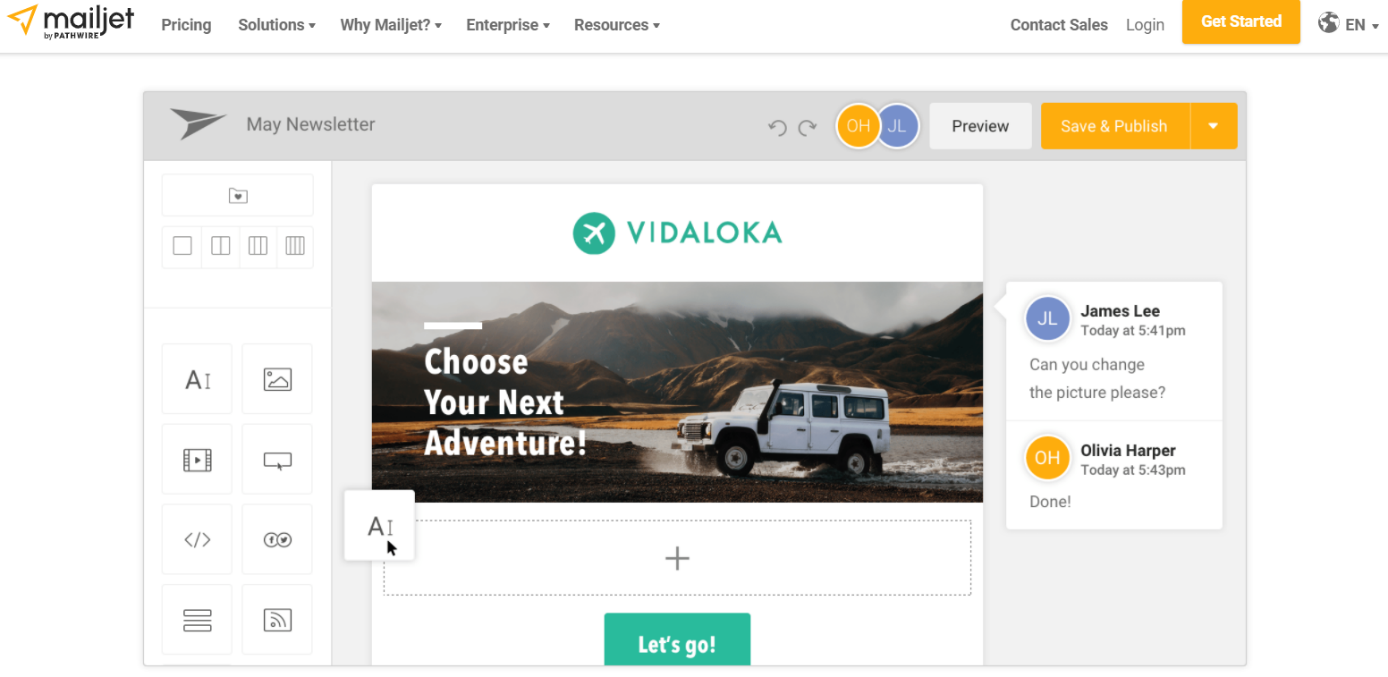
Task: Expand the Solutions menu
Action: pos(277,25)
